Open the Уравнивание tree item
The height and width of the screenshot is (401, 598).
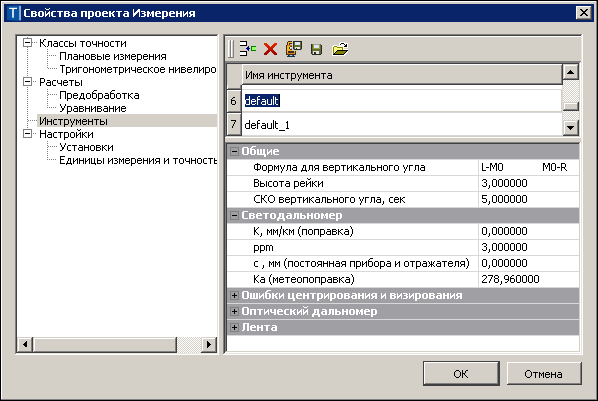point(93,108)
